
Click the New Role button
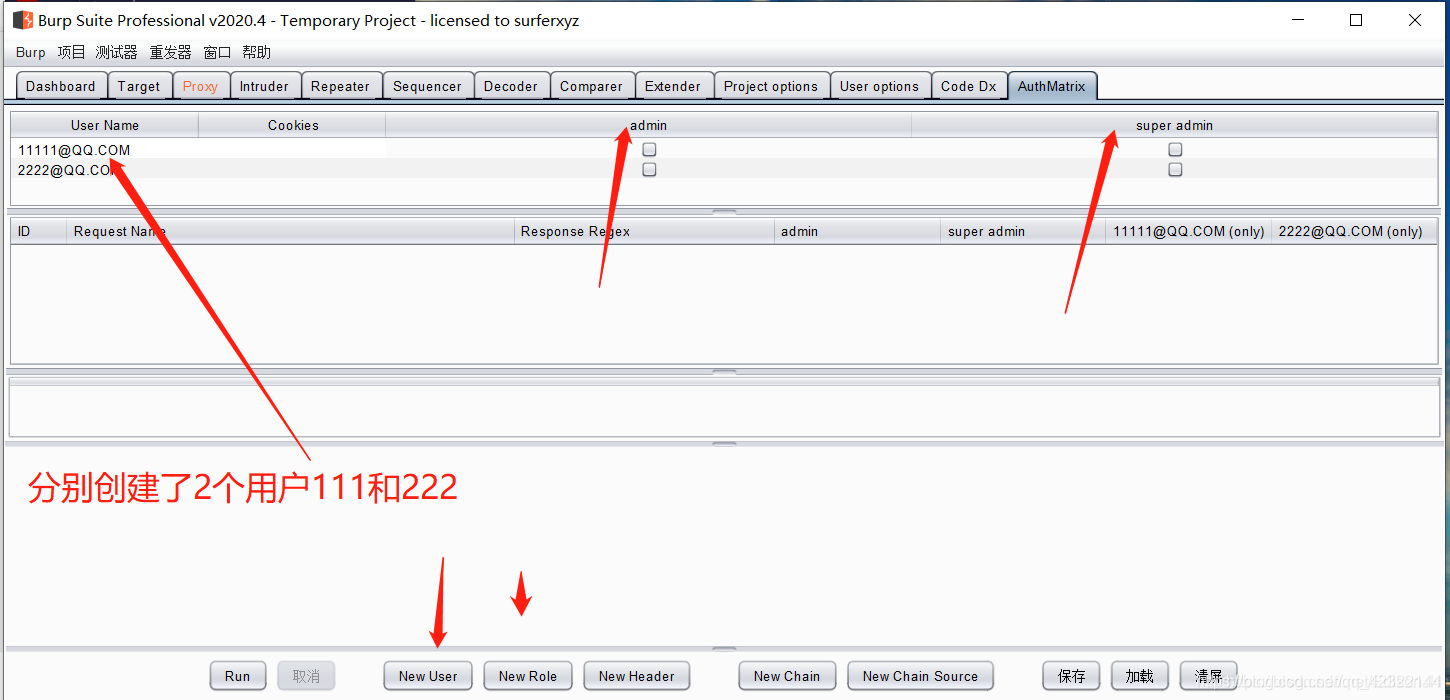(528, 676)
